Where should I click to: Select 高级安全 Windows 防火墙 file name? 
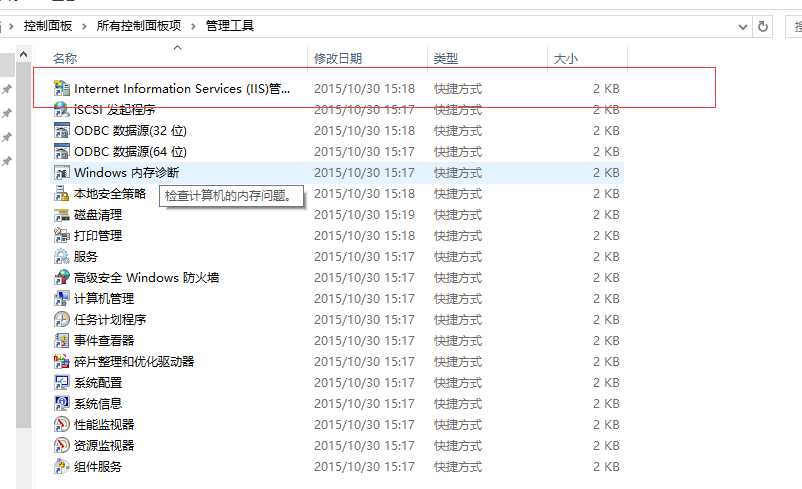[x=147, y=277]
